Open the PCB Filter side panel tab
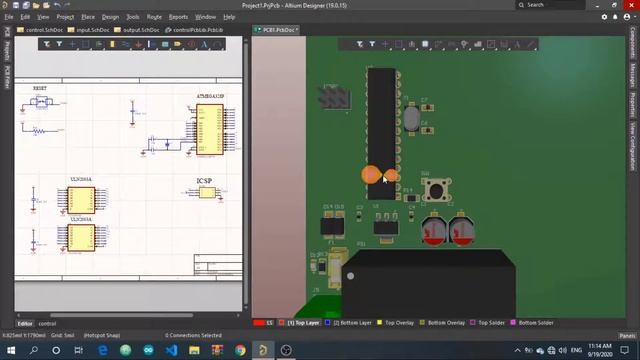The image size is (640, 360). (x=7, y=76)
